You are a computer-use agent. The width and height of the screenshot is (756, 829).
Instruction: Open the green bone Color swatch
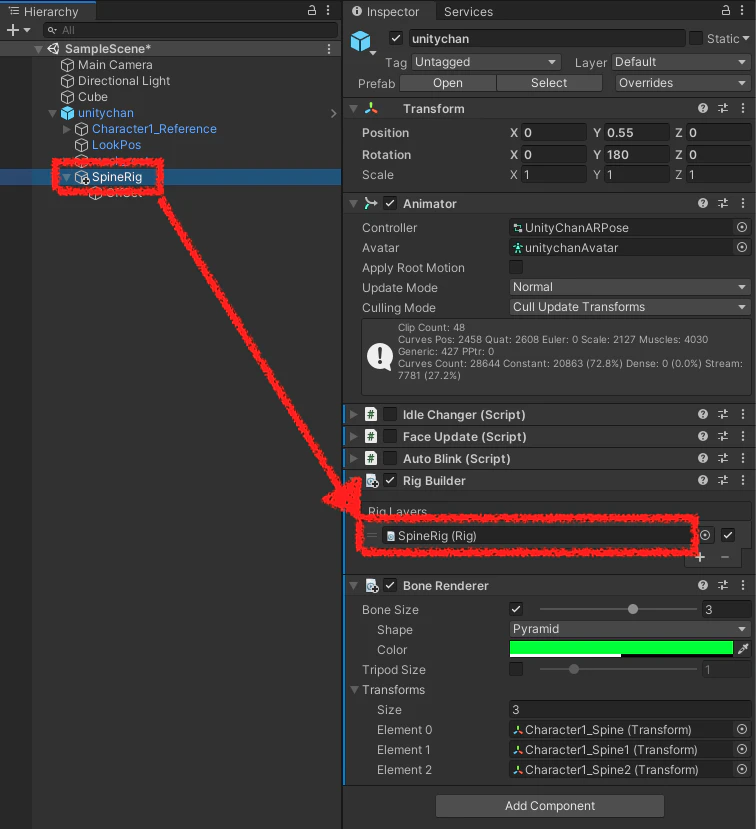[x=621, y=649]
